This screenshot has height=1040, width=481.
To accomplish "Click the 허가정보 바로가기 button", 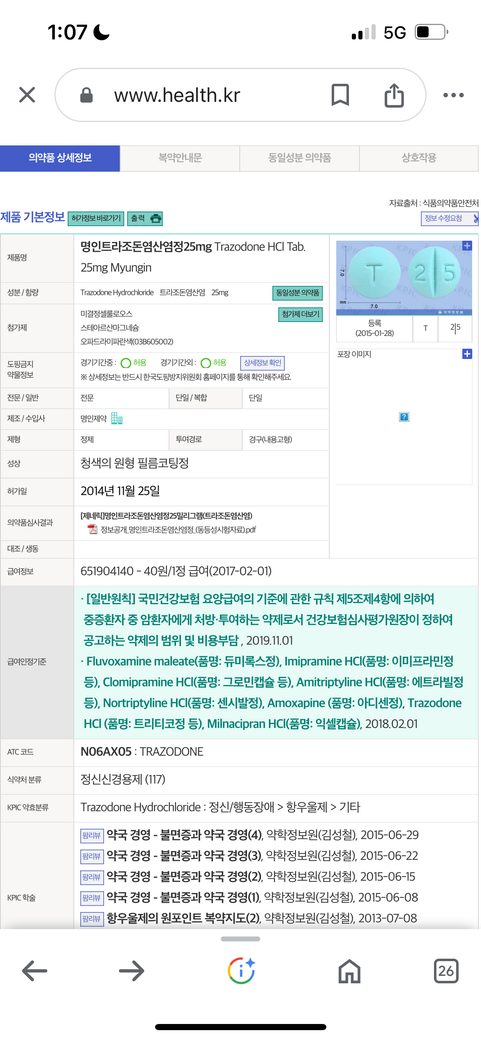I will click(x=96, y=218).
